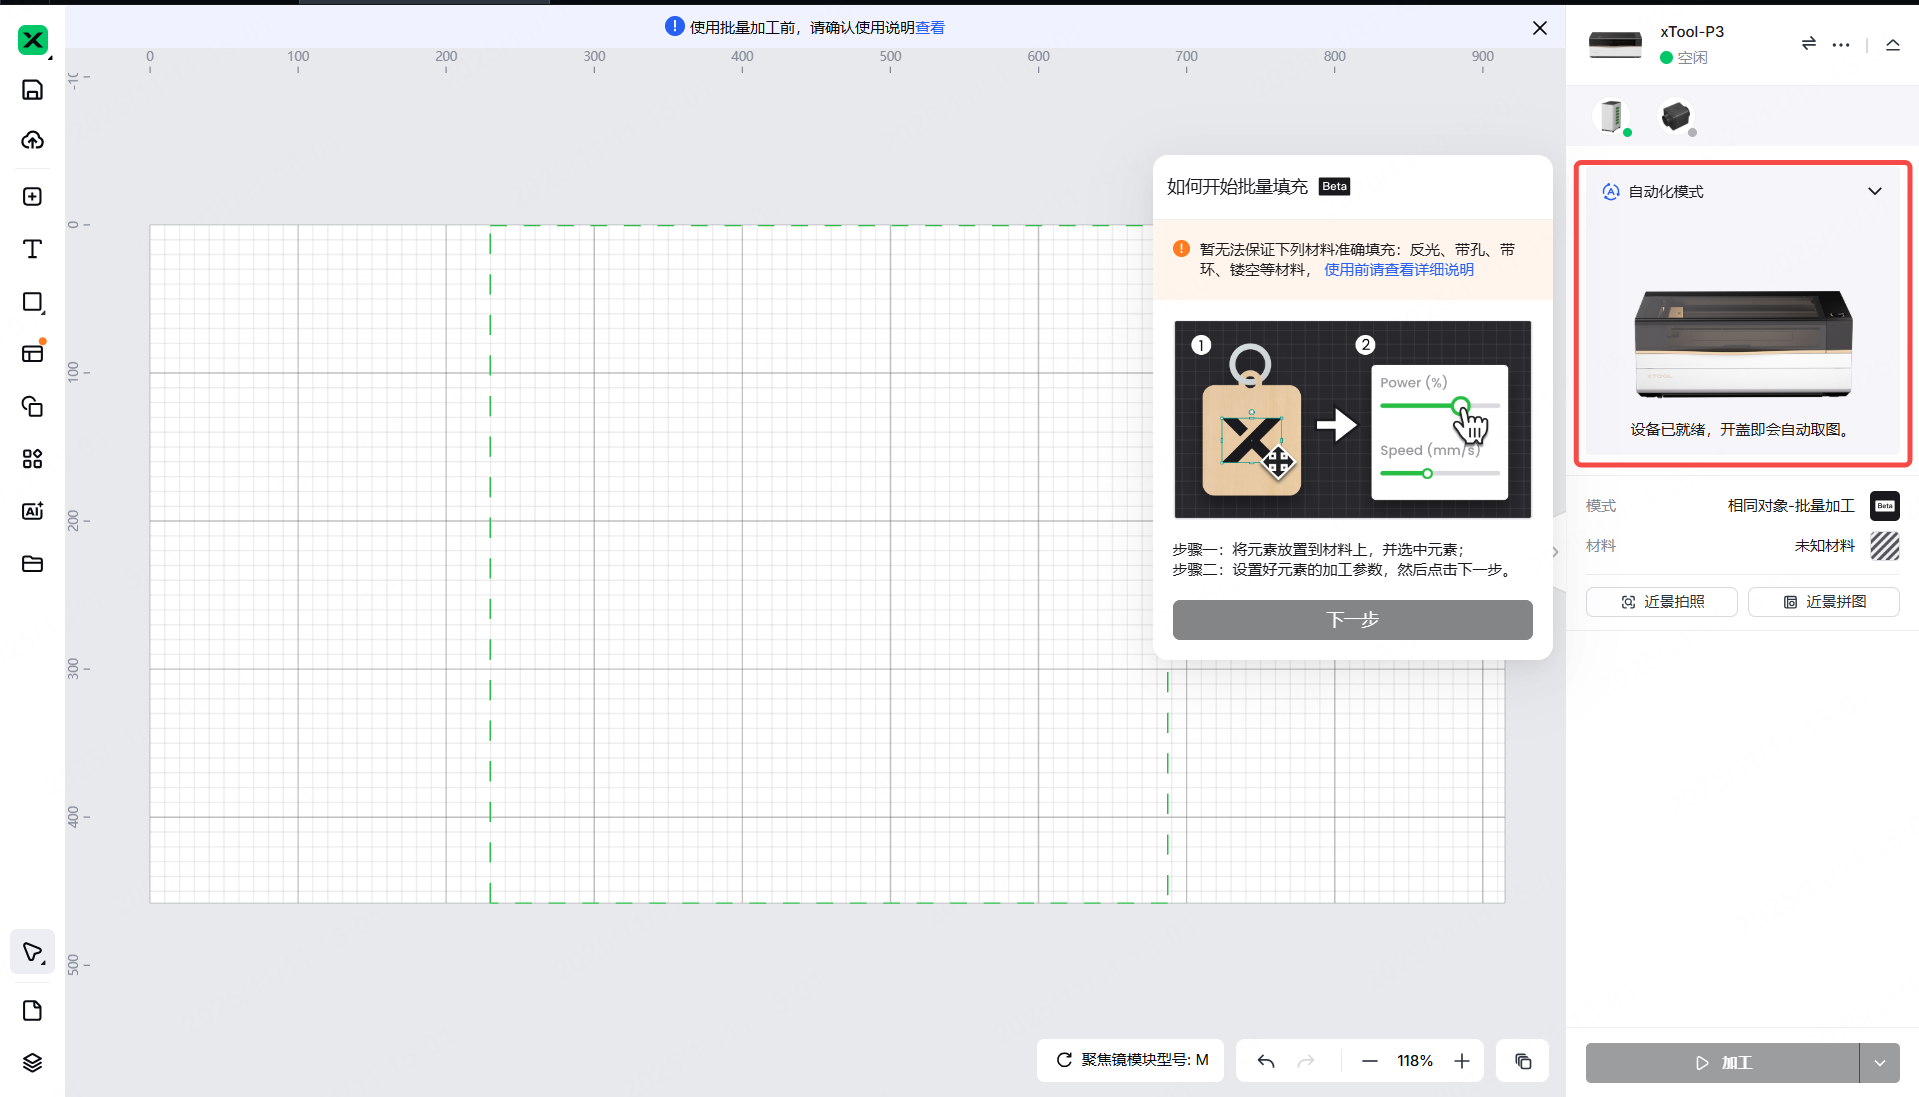Click the 下一步 button in the dialog

point(1352,619)
